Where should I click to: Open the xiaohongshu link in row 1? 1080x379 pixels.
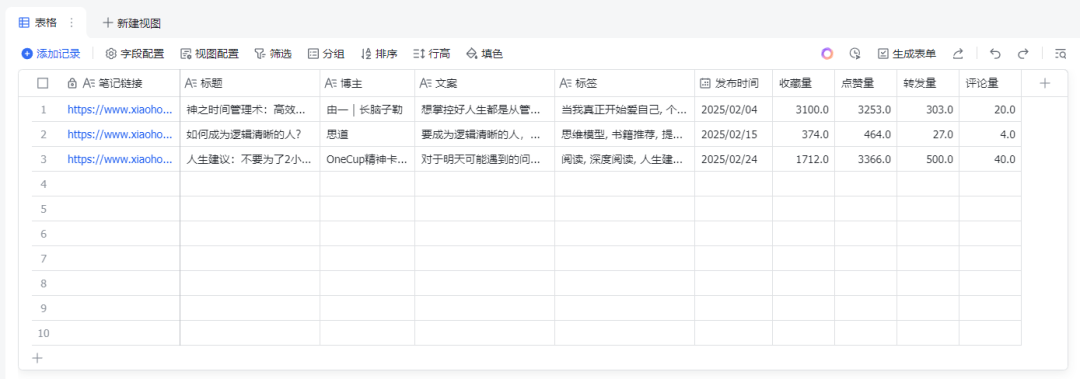(120, 109)
